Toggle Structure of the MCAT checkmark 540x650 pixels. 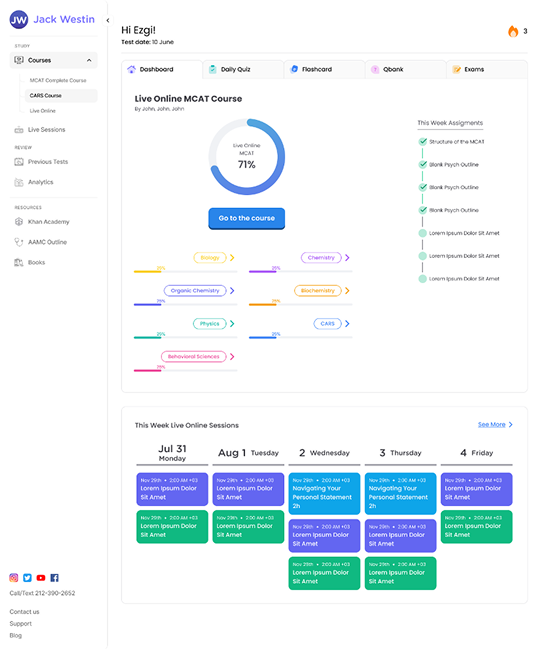(422, 142)
